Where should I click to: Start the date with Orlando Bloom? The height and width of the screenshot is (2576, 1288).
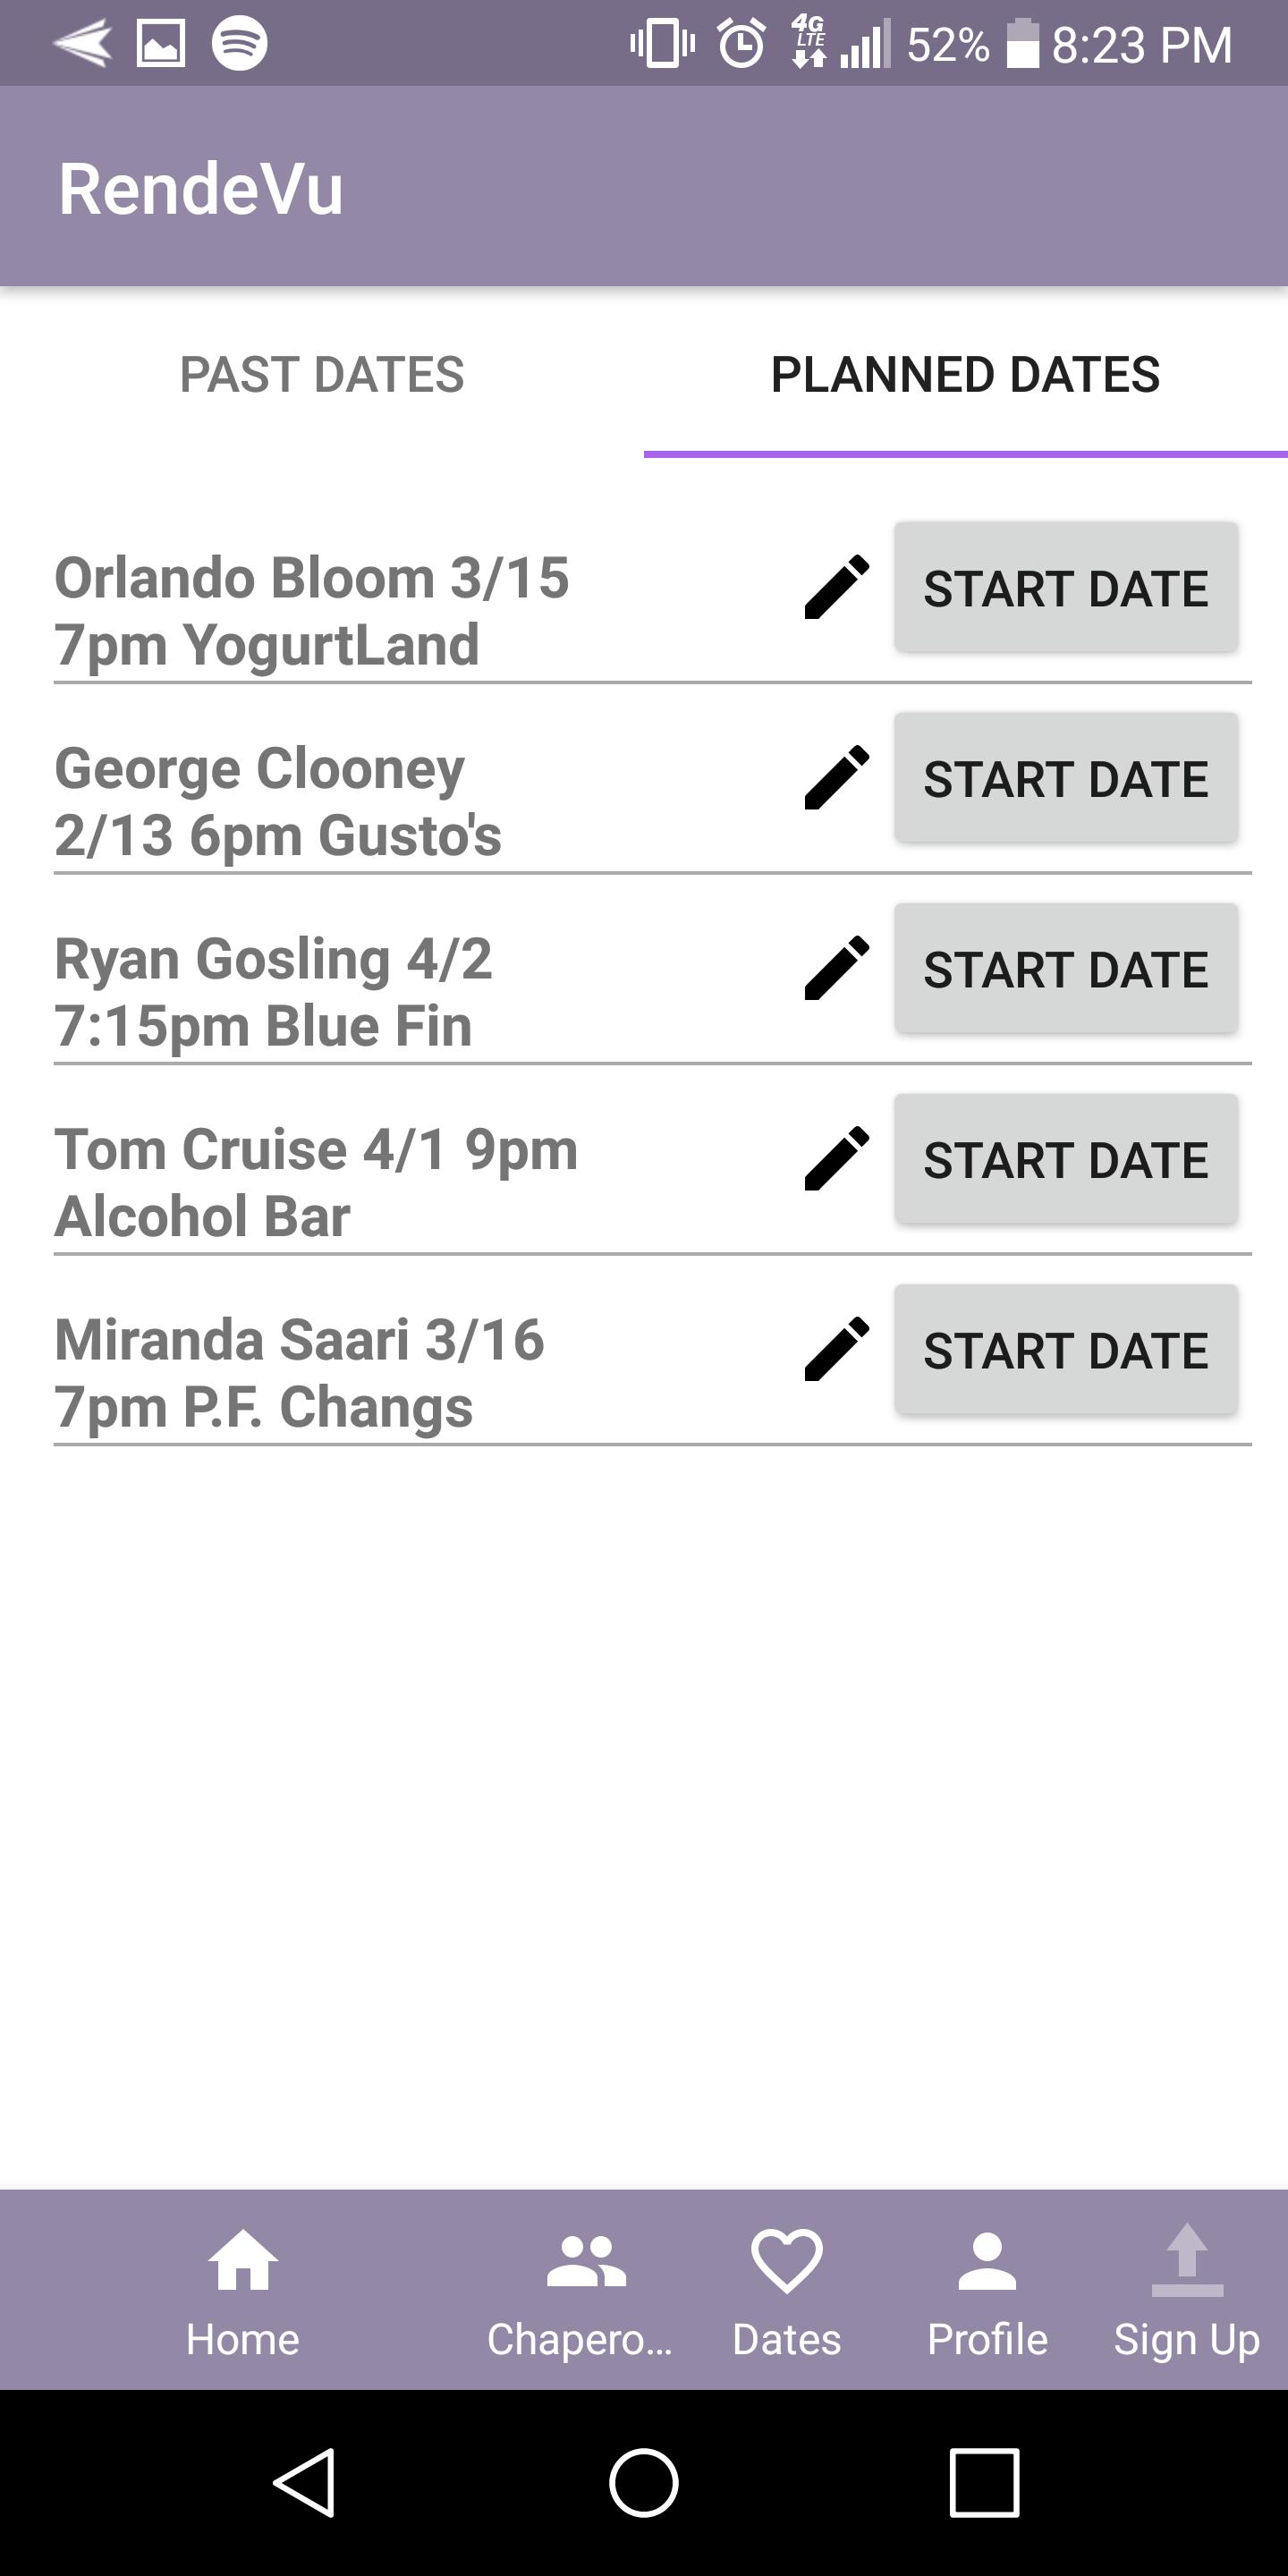pos(1066,588)
